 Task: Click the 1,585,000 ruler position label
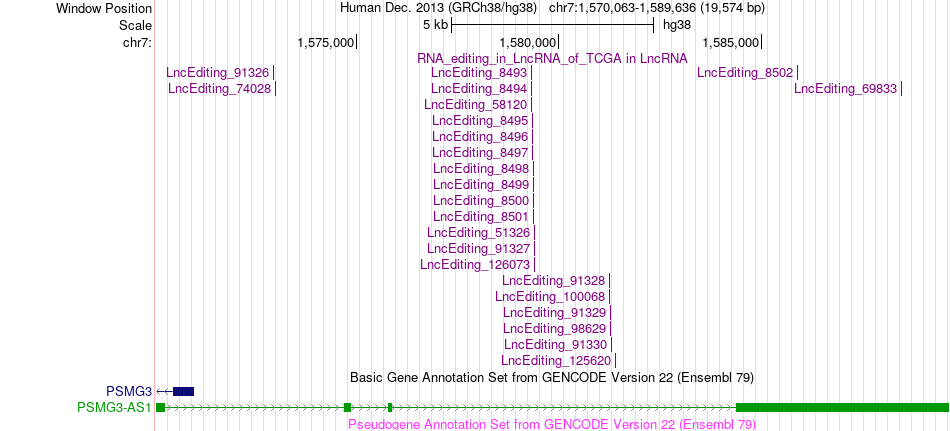coord(730,42)
